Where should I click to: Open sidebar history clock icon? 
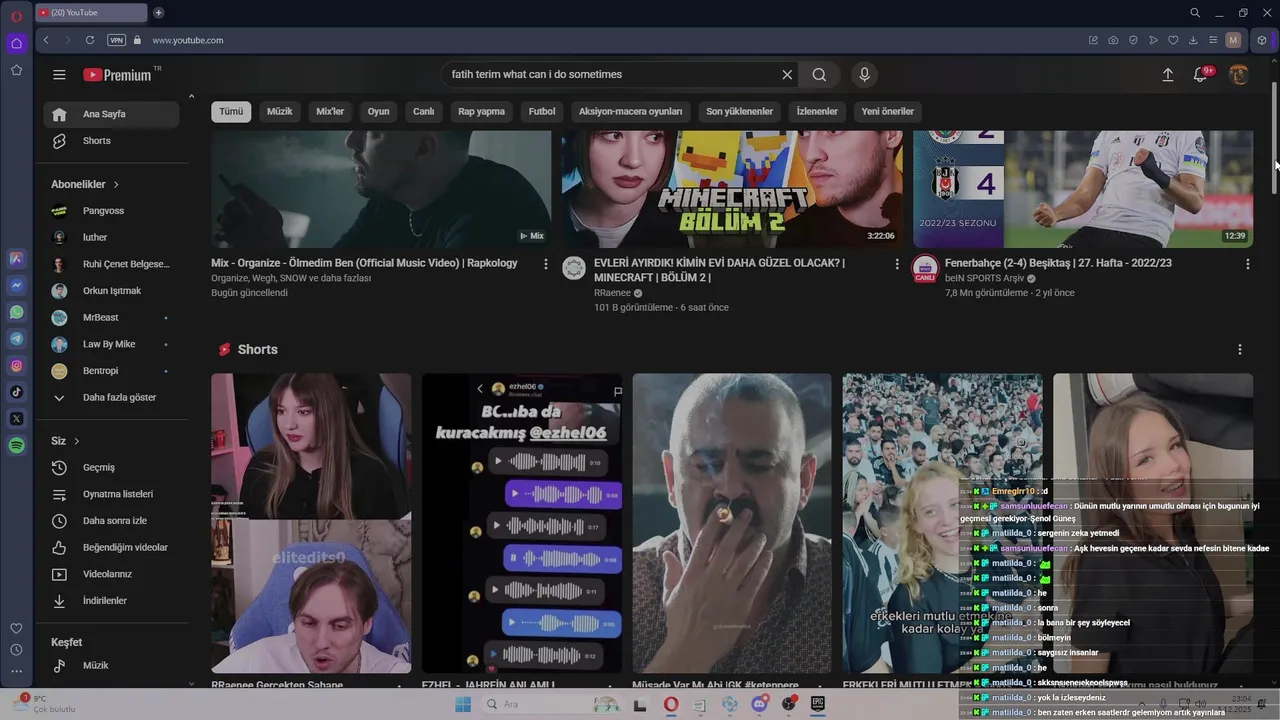(x=16, y=649)
